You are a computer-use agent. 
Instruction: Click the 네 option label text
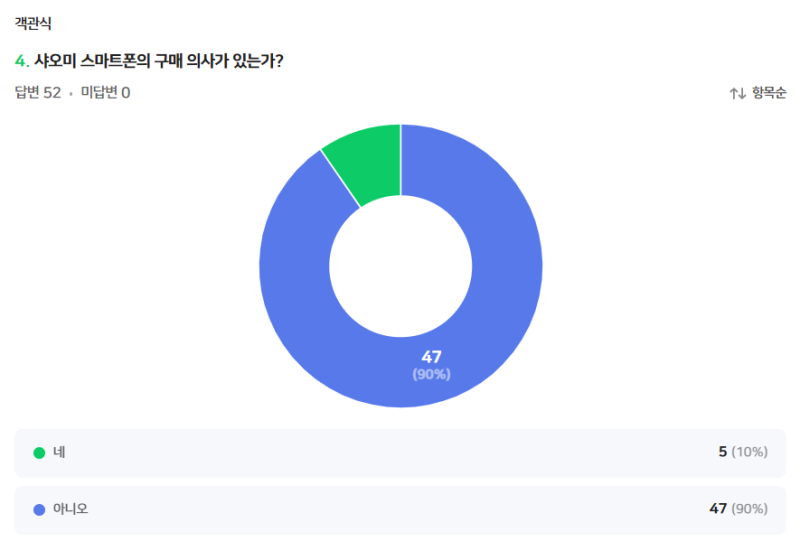[x=59, y=452]
